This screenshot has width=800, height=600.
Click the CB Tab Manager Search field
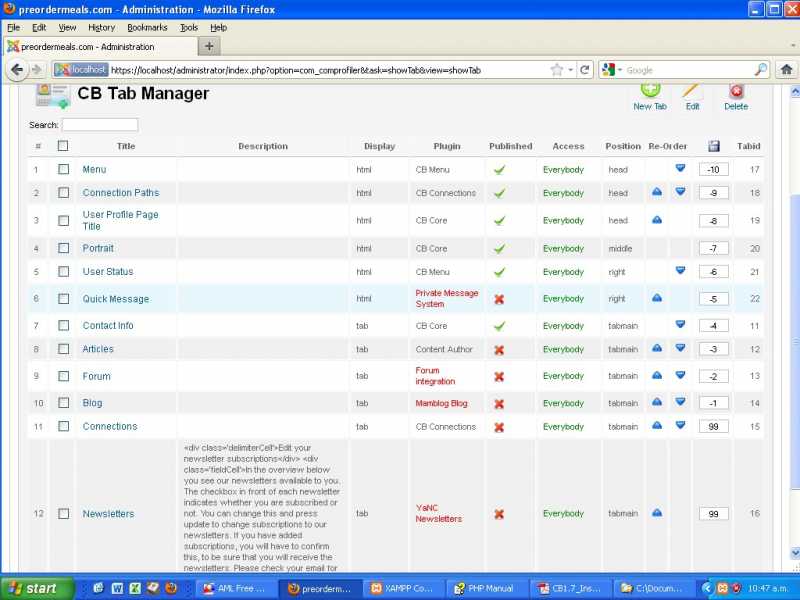click(x=100, y=124)
